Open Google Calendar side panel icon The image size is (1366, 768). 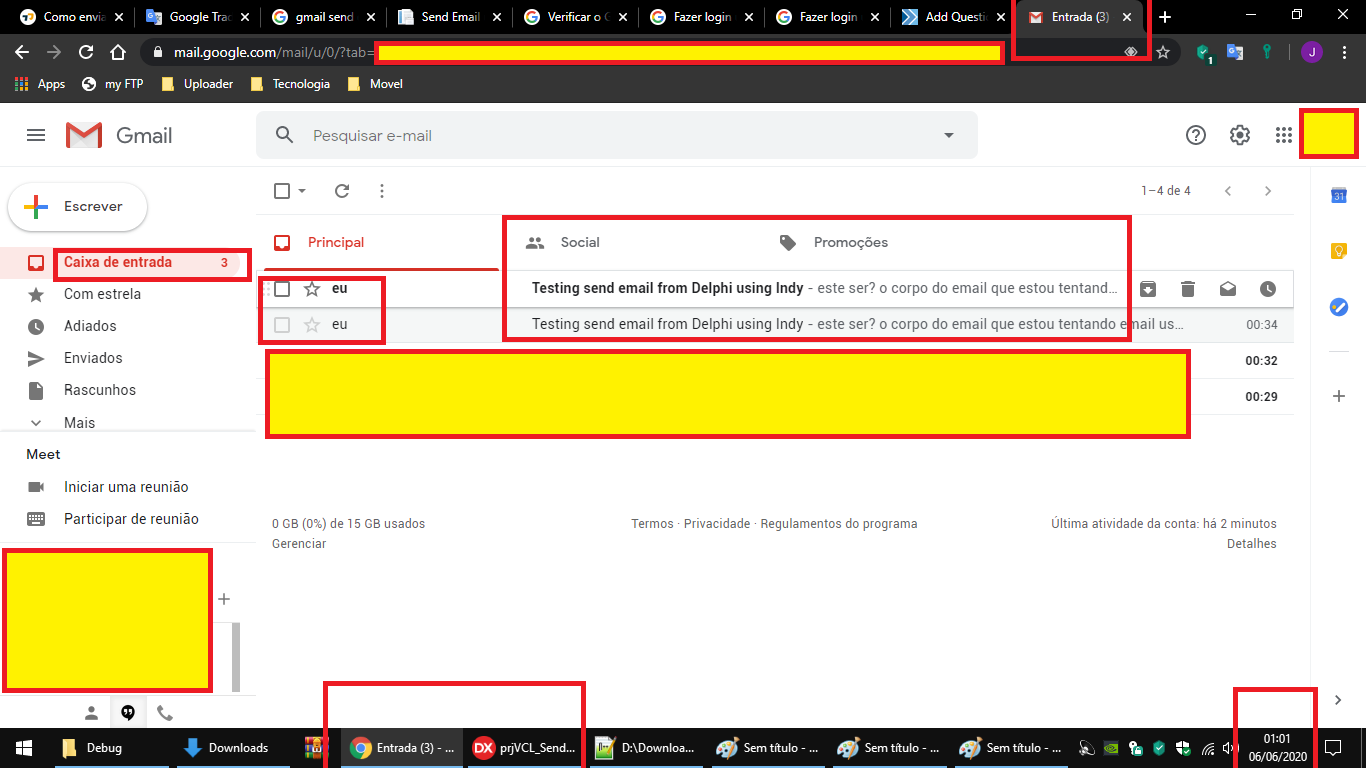pyautogui.click(x=1339, y=195)
